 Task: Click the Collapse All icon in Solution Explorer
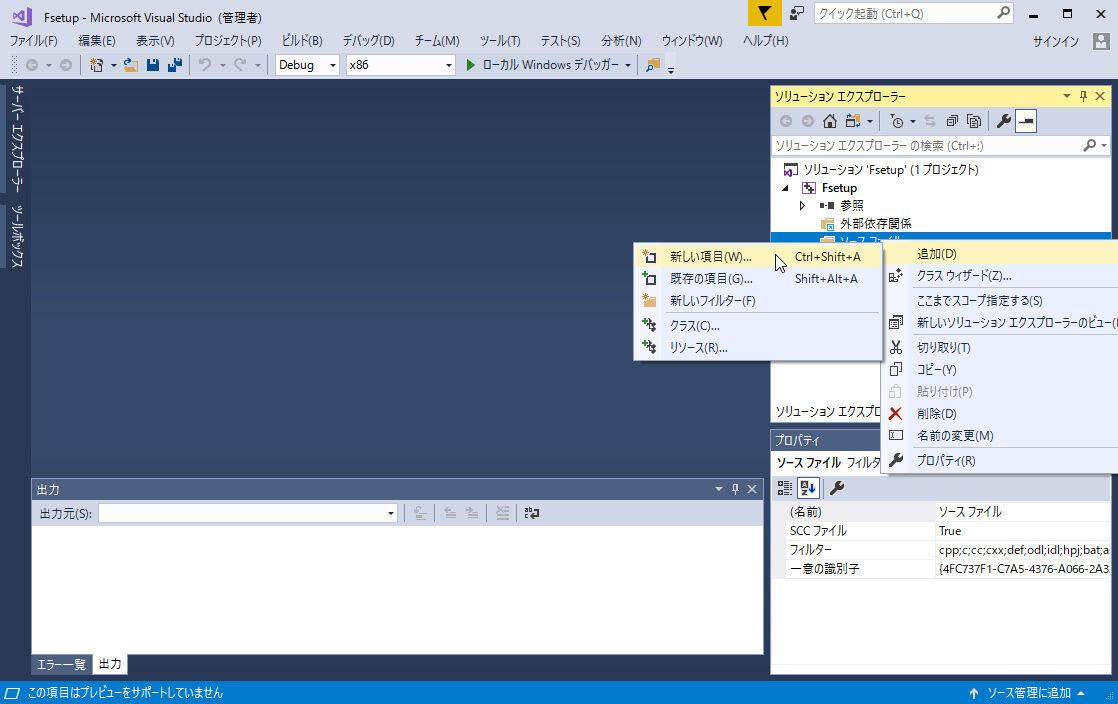click(x=952, y=121)
